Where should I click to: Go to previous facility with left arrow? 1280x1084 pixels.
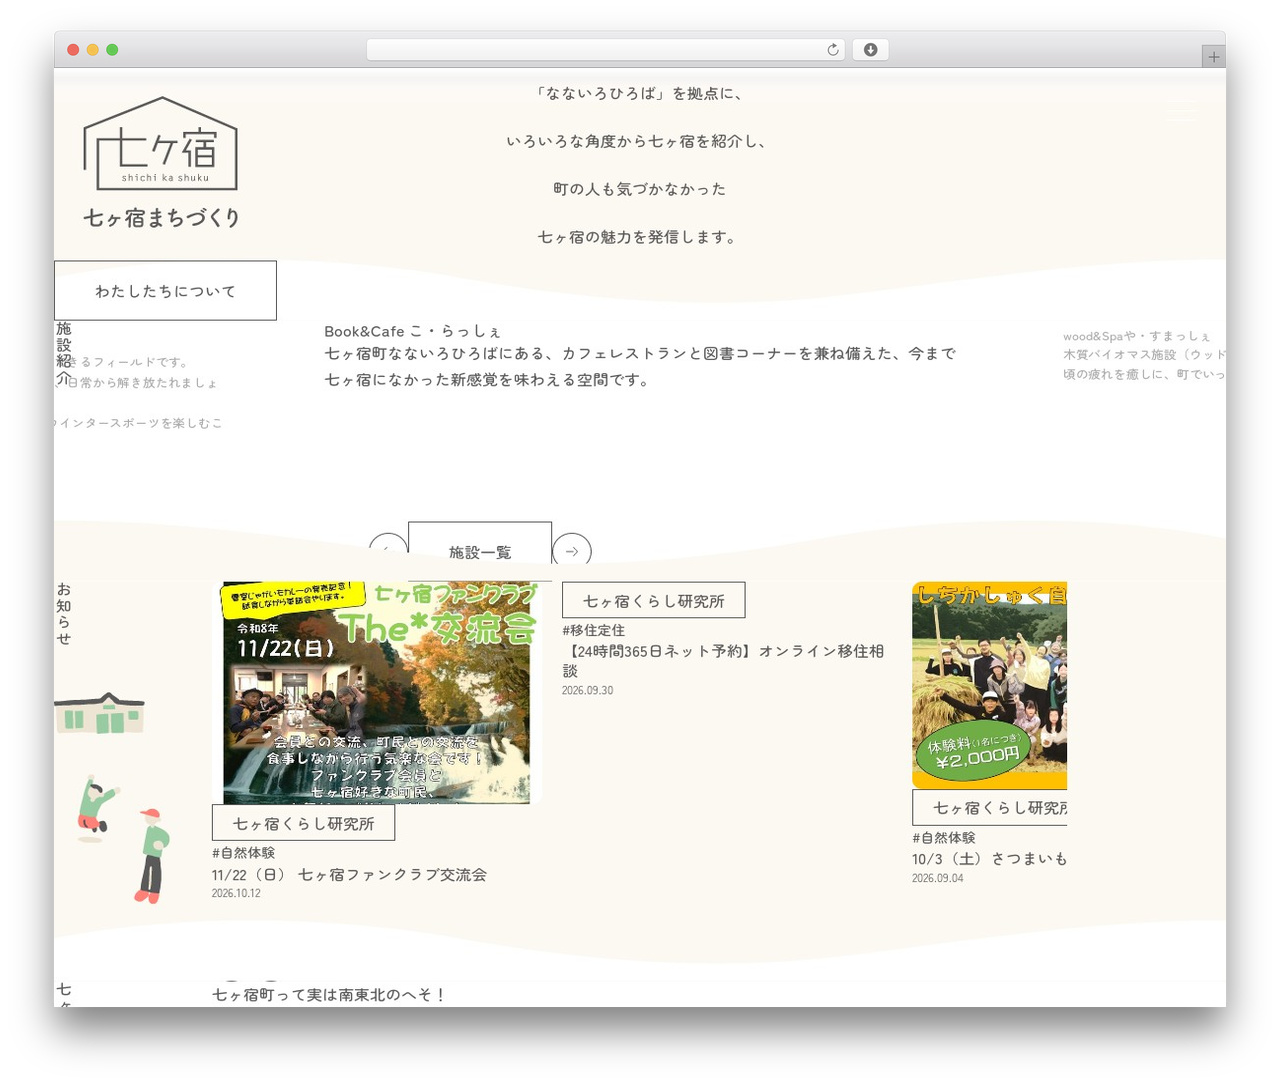coord(388,549)
